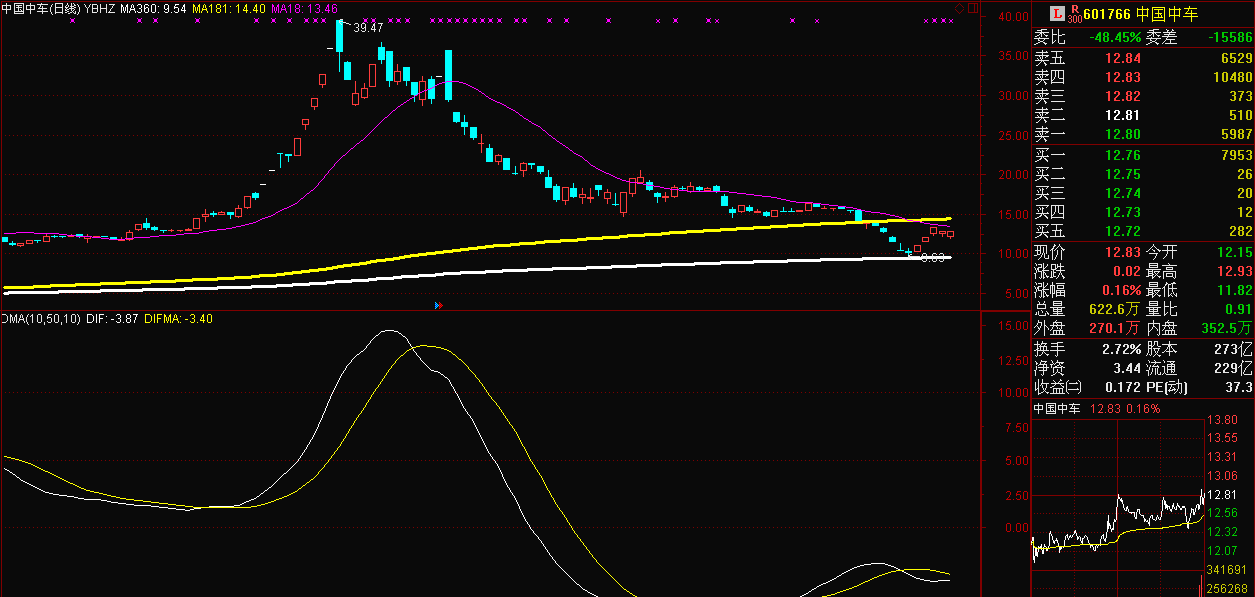Screen dimensions: 1255x597
Task: Select the 卖三 ask price 12.82
Action: click(x=1124, y=96)
